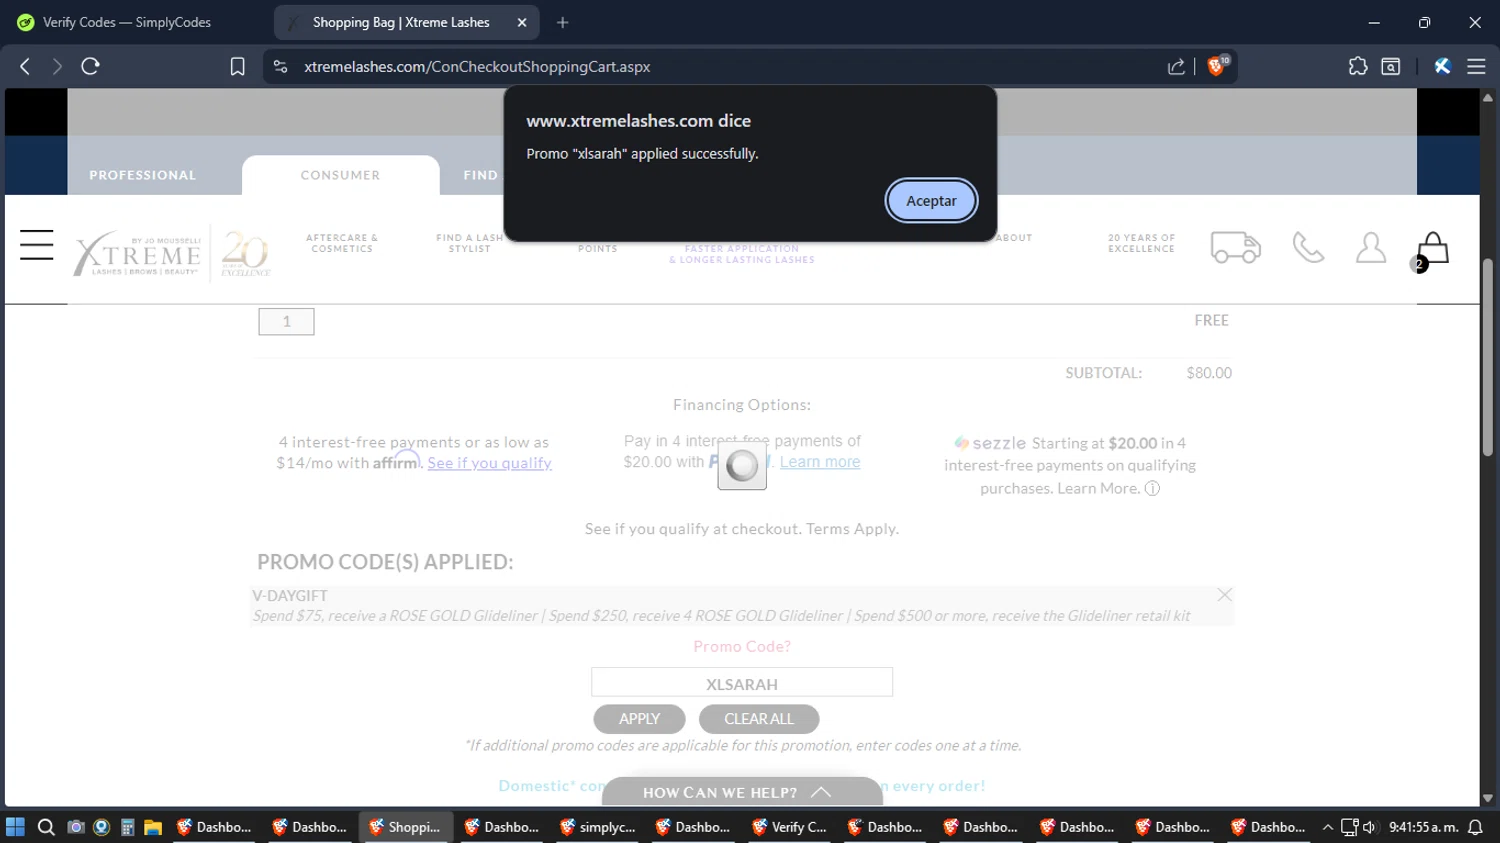Viewport: 1500px width, 843px height.
Task: Click the SUBTOTAL $80.00 amount
Action: 1209,373
